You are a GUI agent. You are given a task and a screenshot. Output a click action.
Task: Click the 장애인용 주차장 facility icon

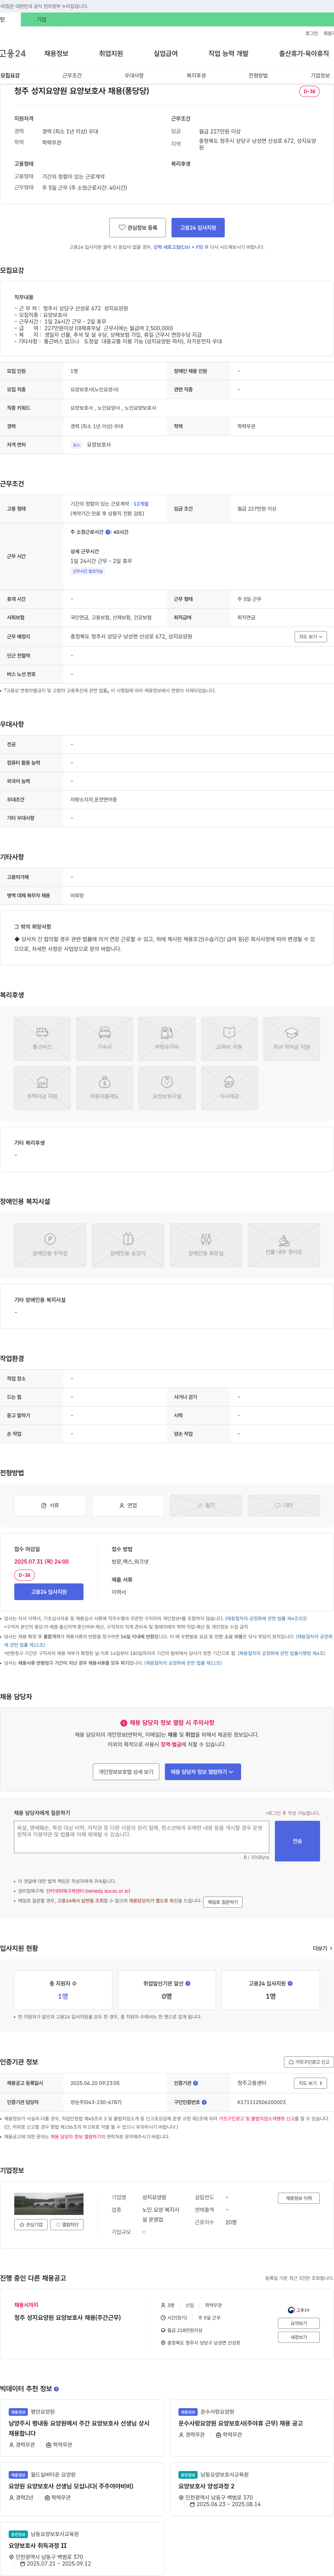50,1245
